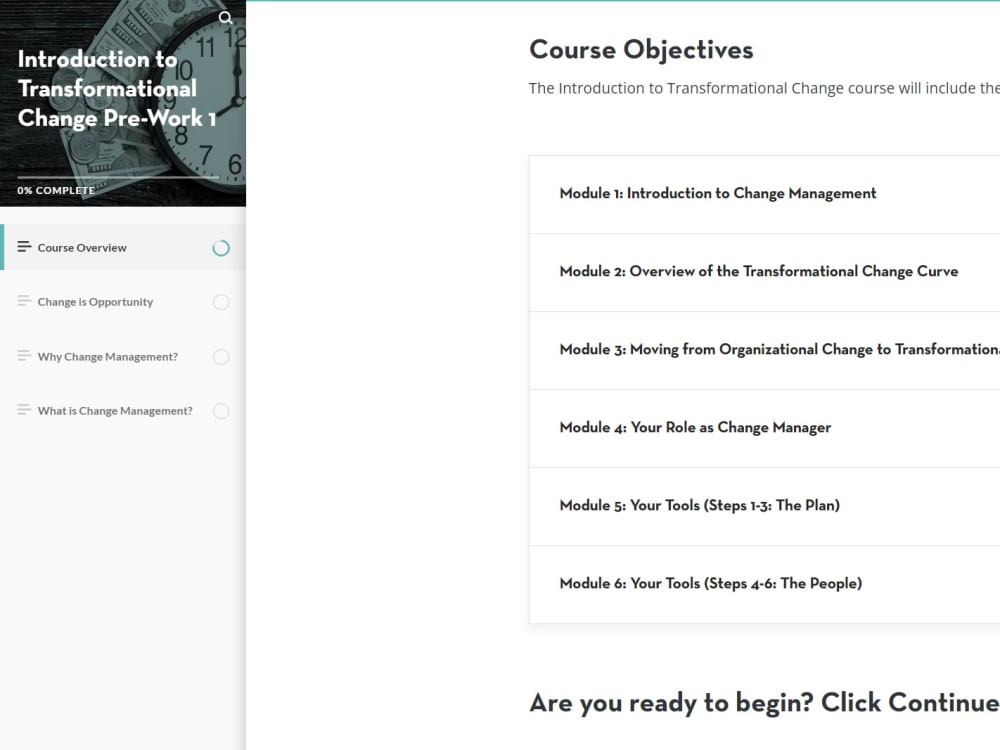The height and width of the screenshot is (750, 1000).
Task: Click the teal active-lesson indicator bar
Action: (x=2, y=246)
